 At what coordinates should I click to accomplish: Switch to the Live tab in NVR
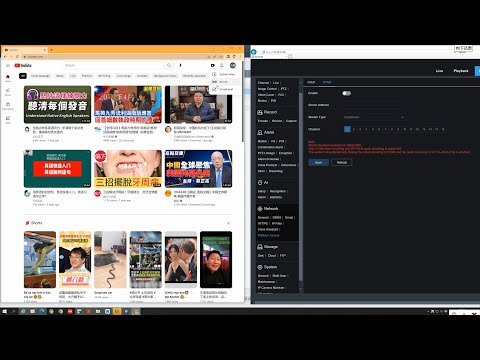pos(439,71)
